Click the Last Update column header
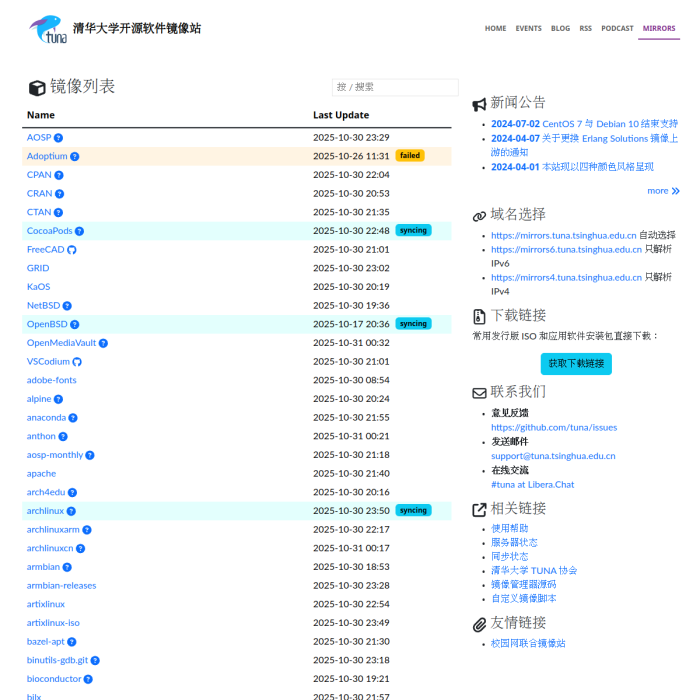Image resolution: width=700 pixels, height=700 pixels. point(341,115)
